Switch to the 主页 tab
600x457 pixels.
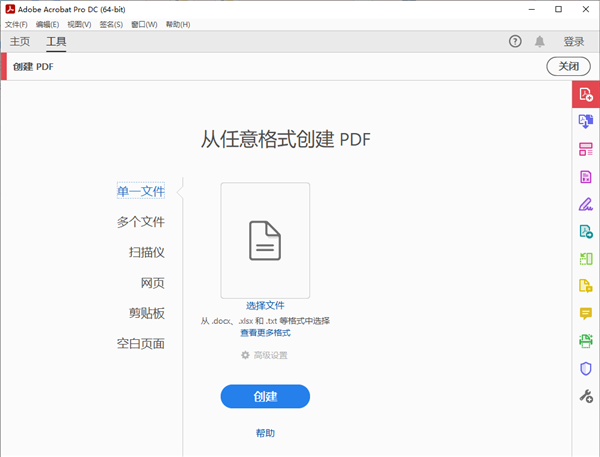pyautogui.click(x=20, y=41)
